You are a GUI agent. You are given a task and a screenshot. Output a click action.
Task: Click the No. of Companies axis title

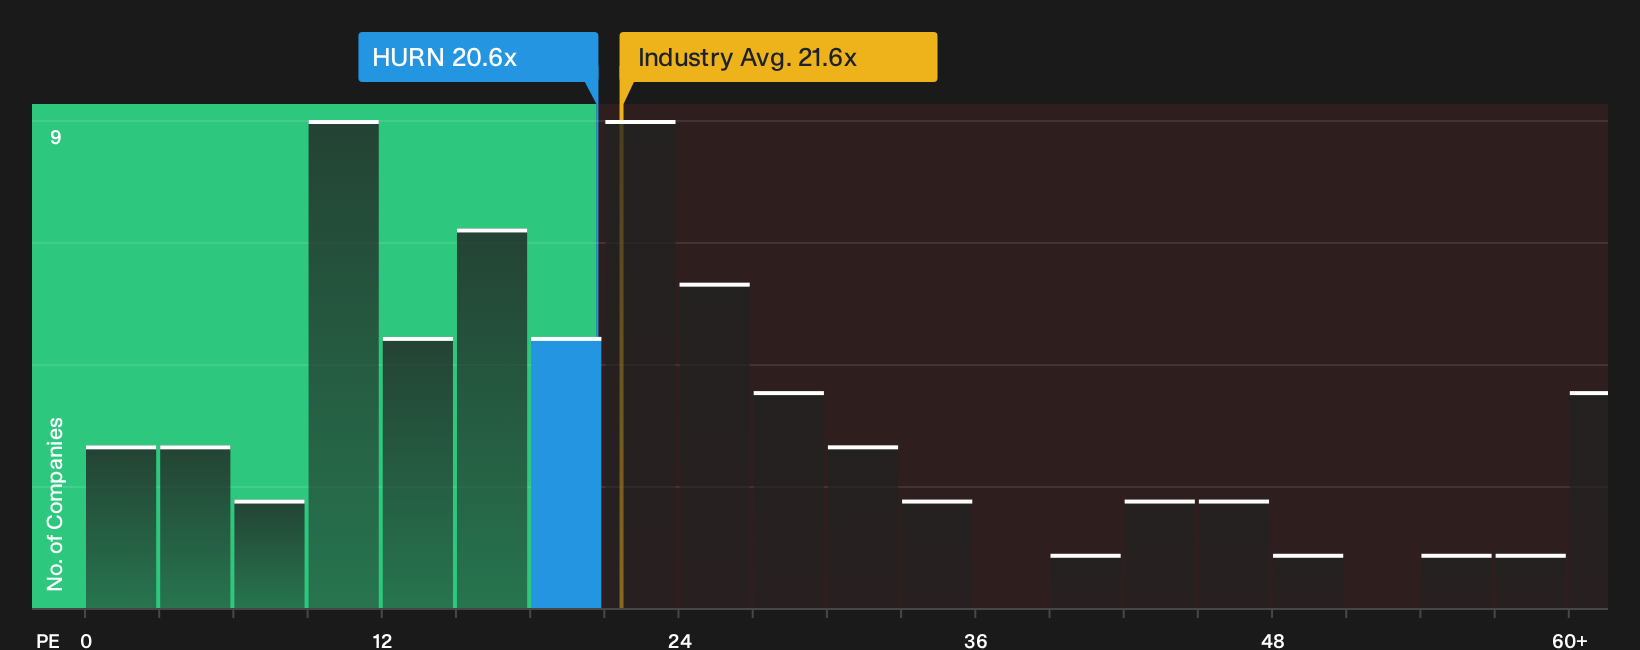click(55, 504)
